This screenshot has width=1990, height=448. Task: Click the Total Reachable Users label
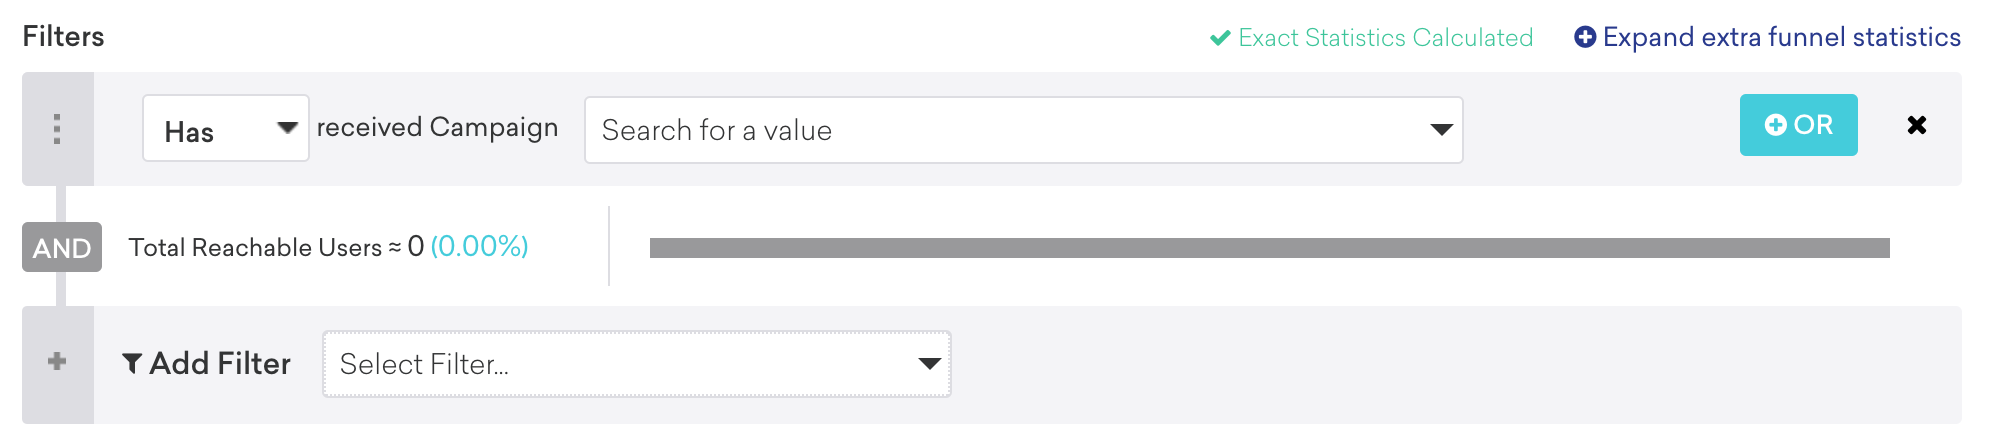click(x=255, y=247)
